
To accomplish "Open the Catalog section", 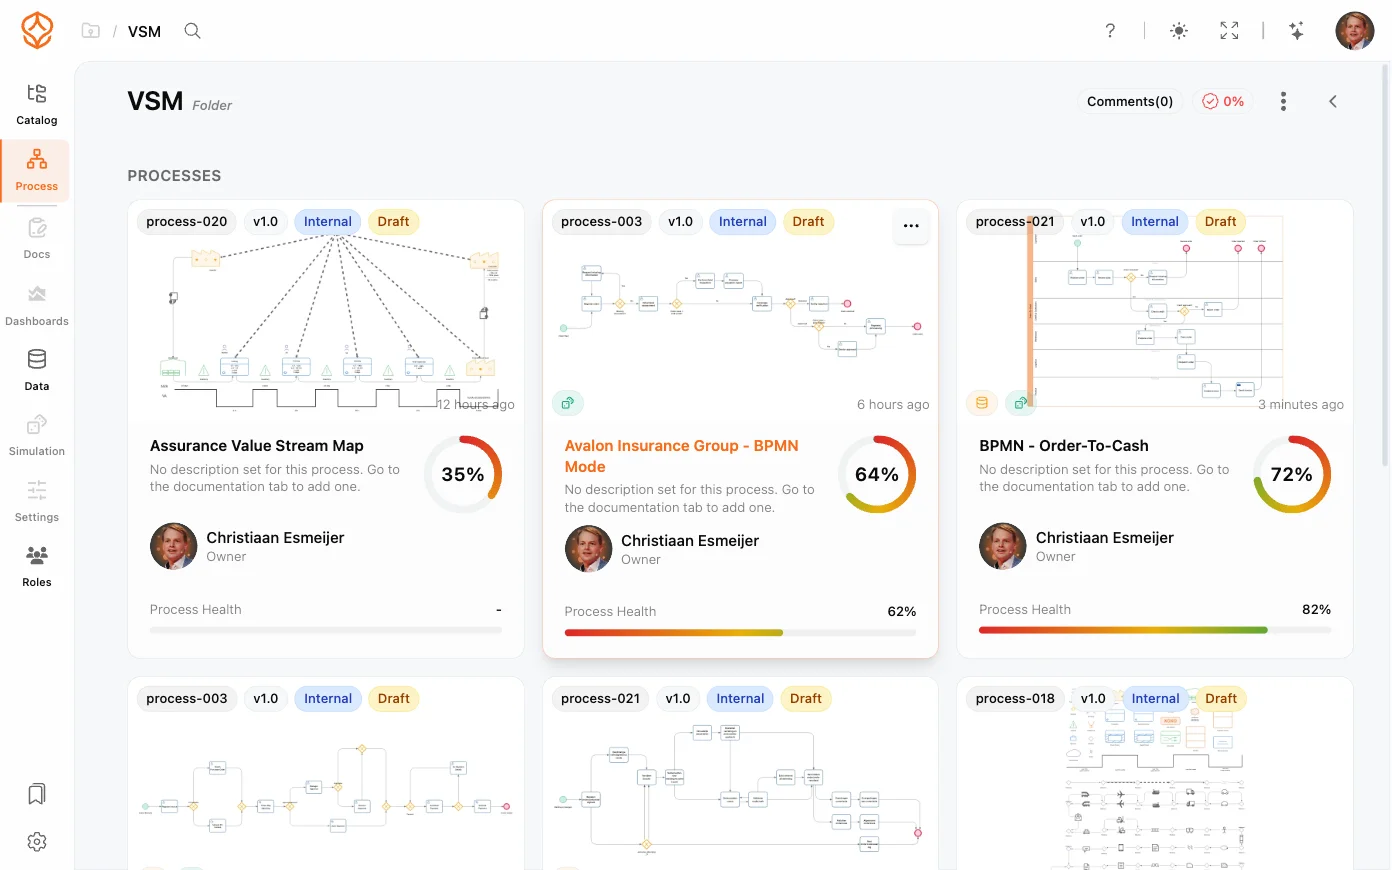I will point(37,105).
